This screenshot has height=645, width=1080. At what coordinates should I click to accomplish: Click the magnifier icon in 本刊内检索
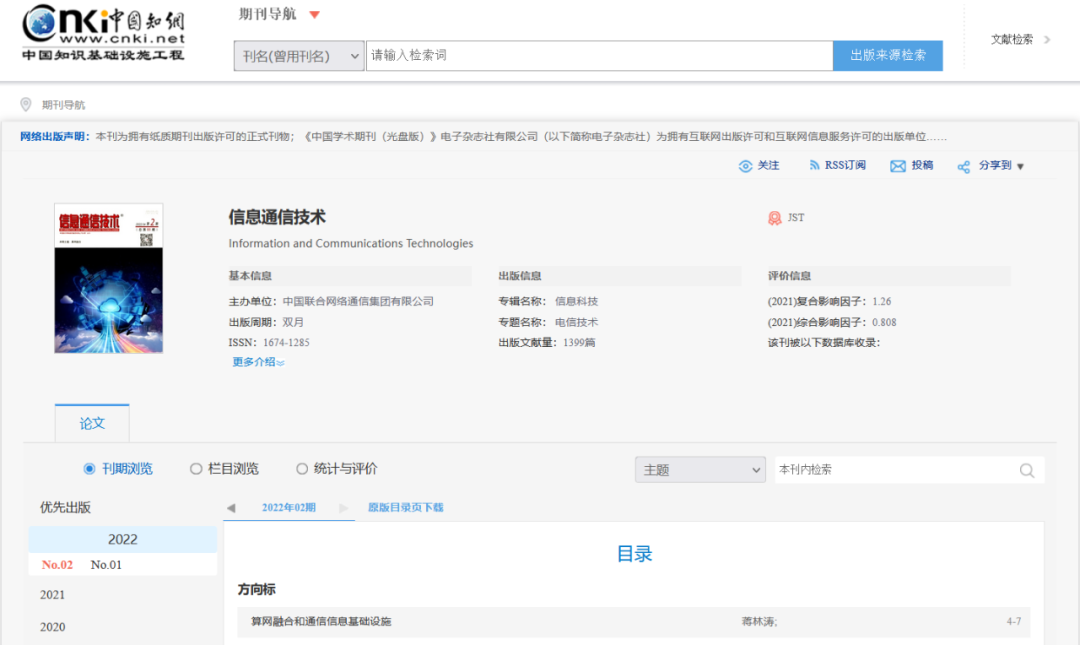1027,470
